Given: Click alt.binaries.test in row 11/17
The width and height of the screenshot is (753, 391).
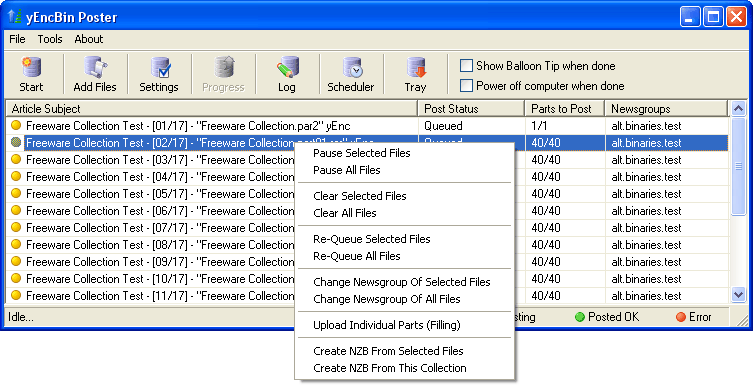Looking at the screenshot, I should 646,295.
